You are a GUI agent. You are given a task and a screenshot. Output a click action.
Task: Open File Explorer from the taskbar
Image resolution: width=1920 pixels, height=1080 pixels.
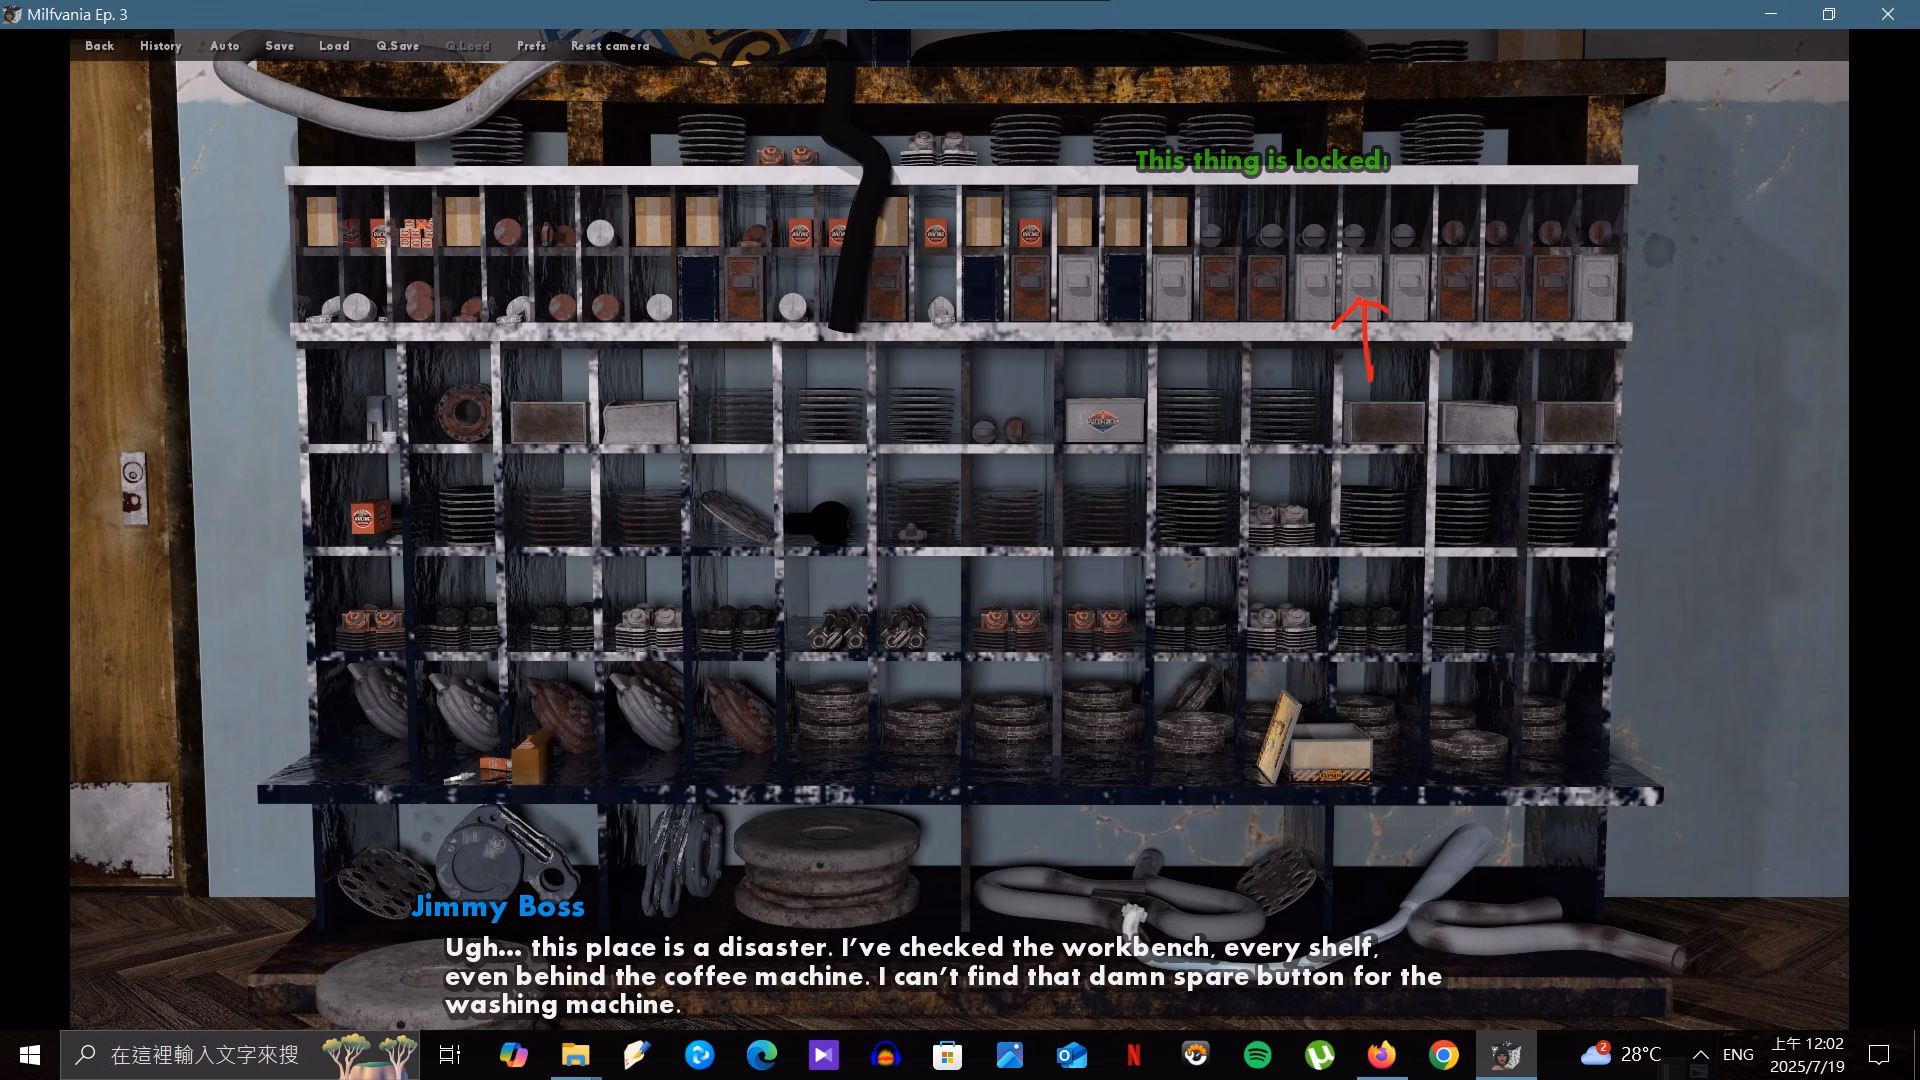(575, 1055)
